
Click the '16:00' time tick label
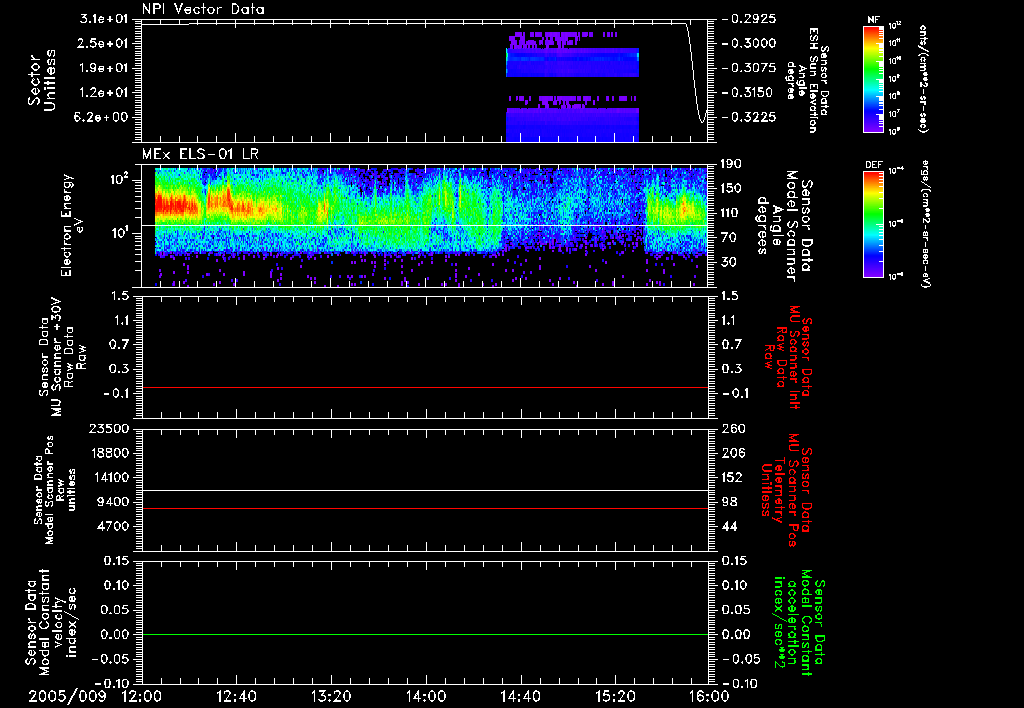709,696
